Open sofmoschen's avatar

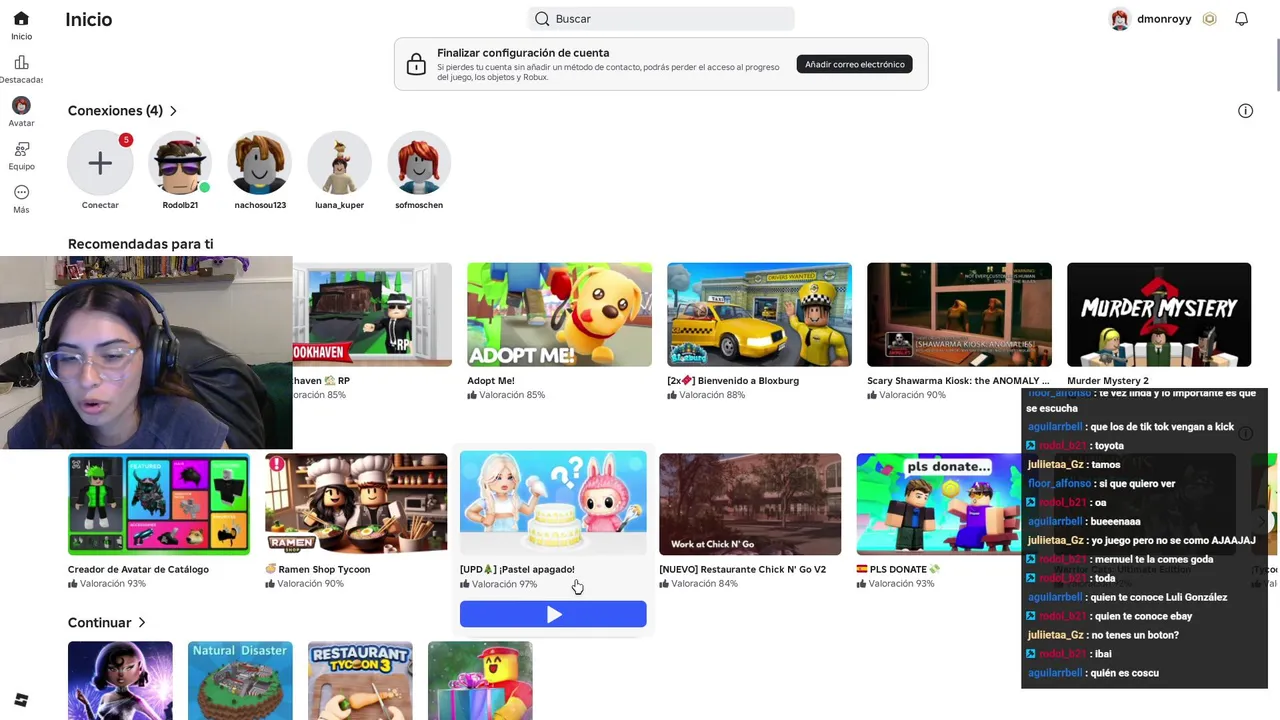point(419,162)
